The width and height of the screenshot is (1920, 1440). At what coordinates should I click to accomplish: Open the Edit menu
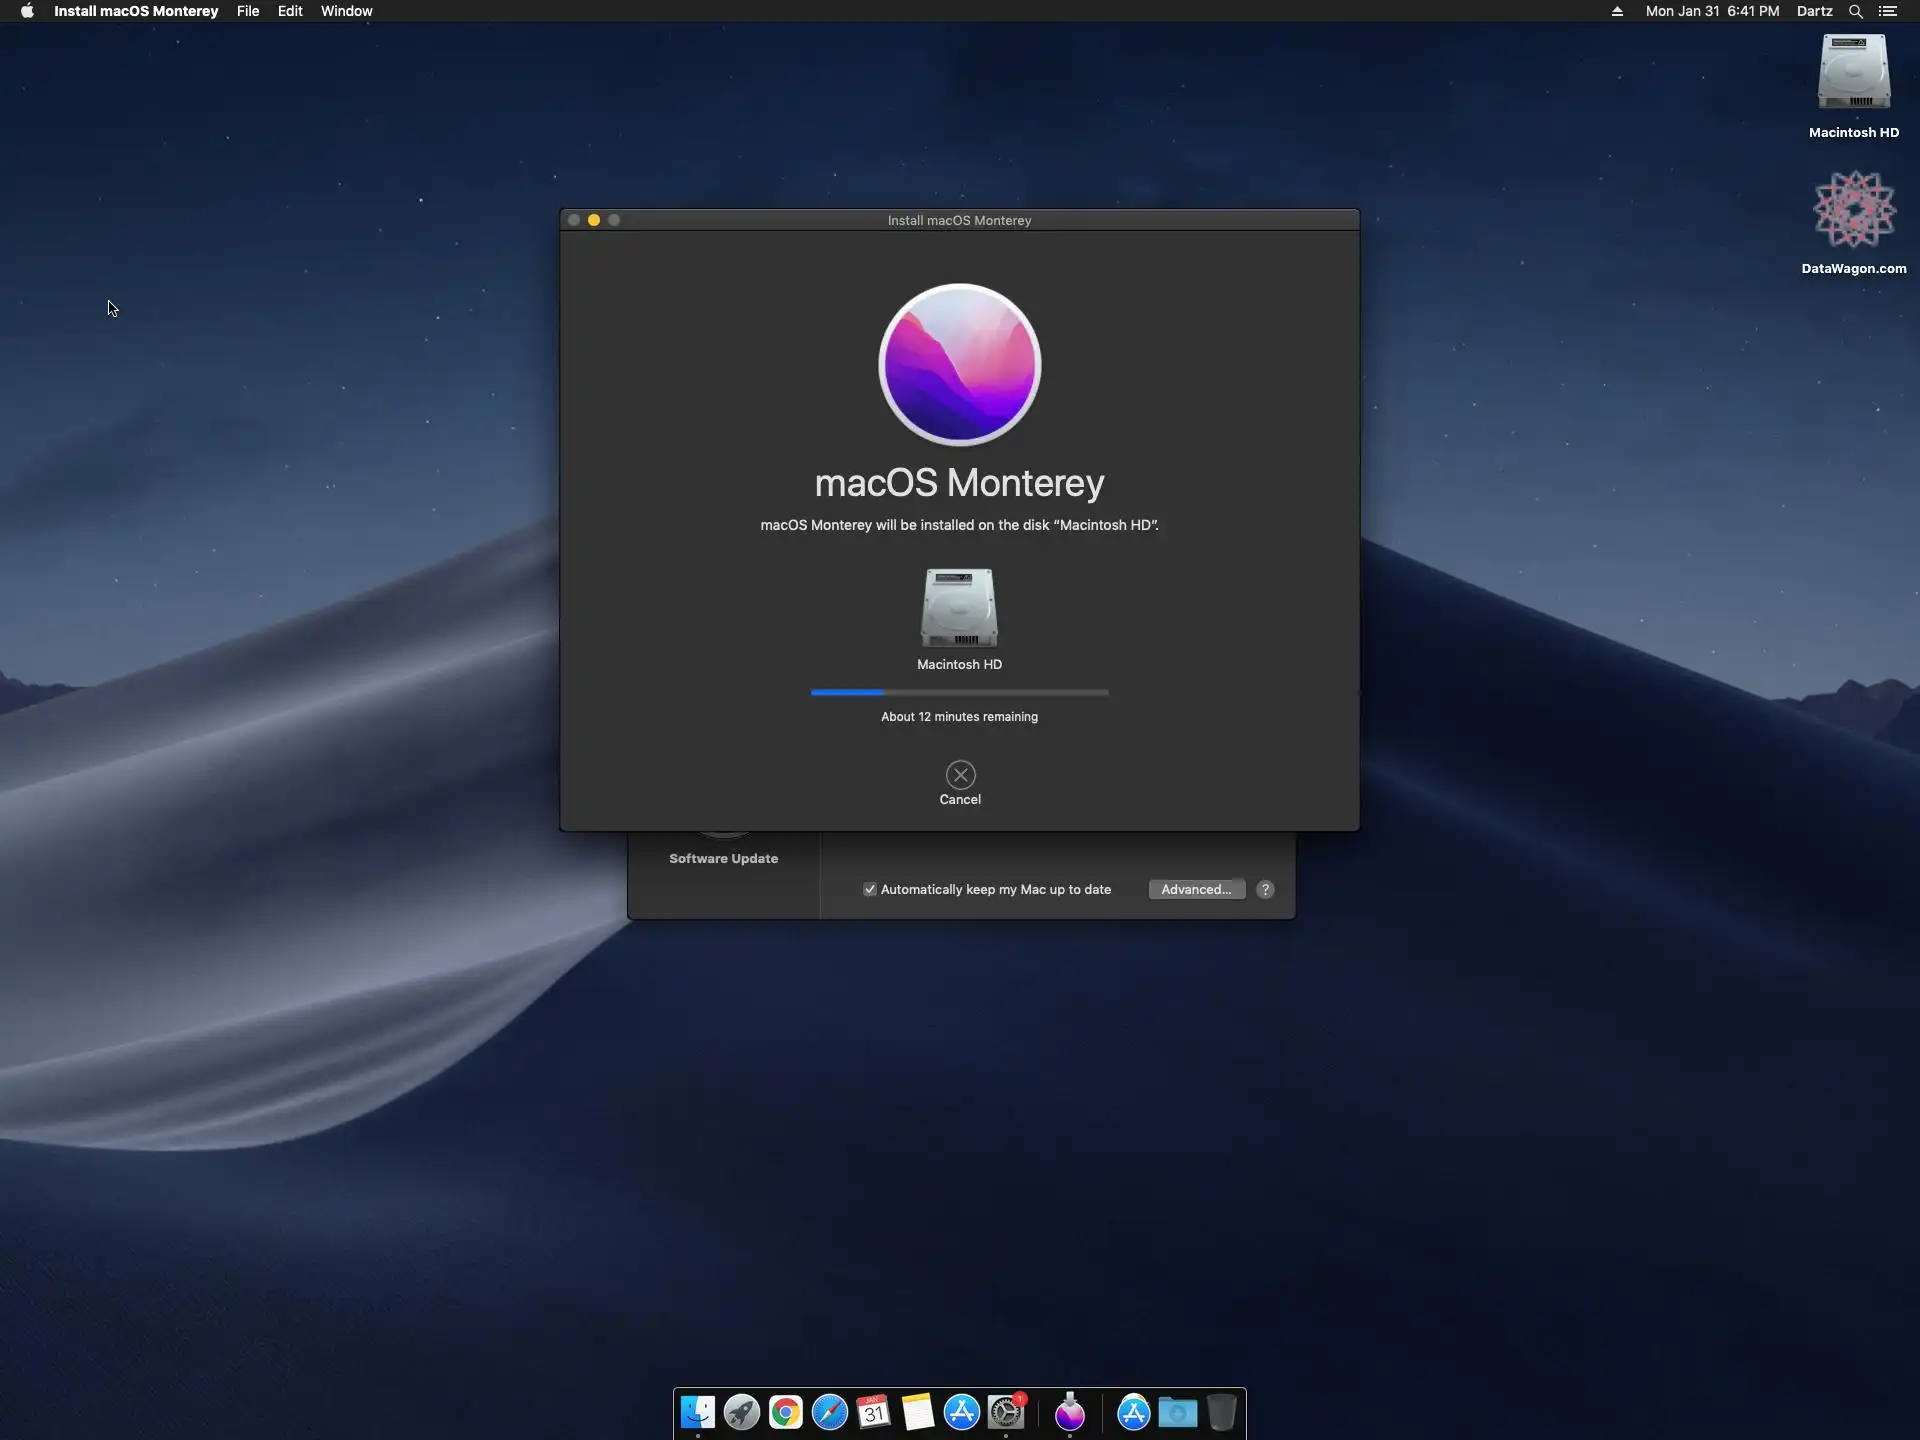[x=290, y=11]
